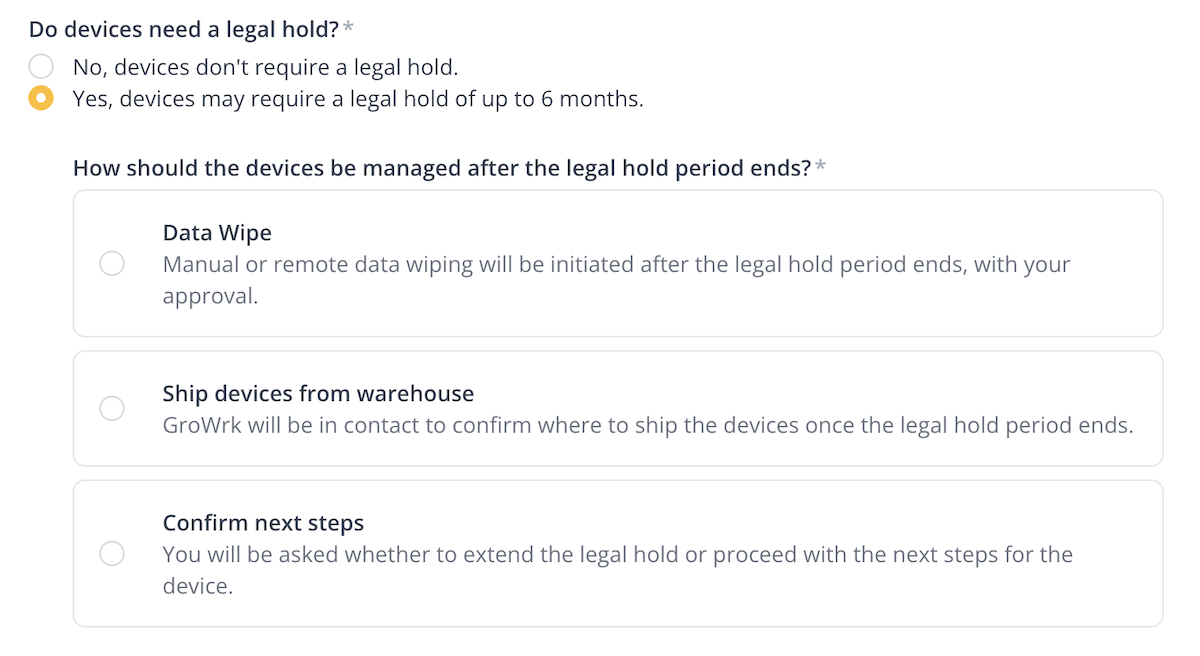
Task: Click the "Data Wipe" option title
Action: [217, 233]
